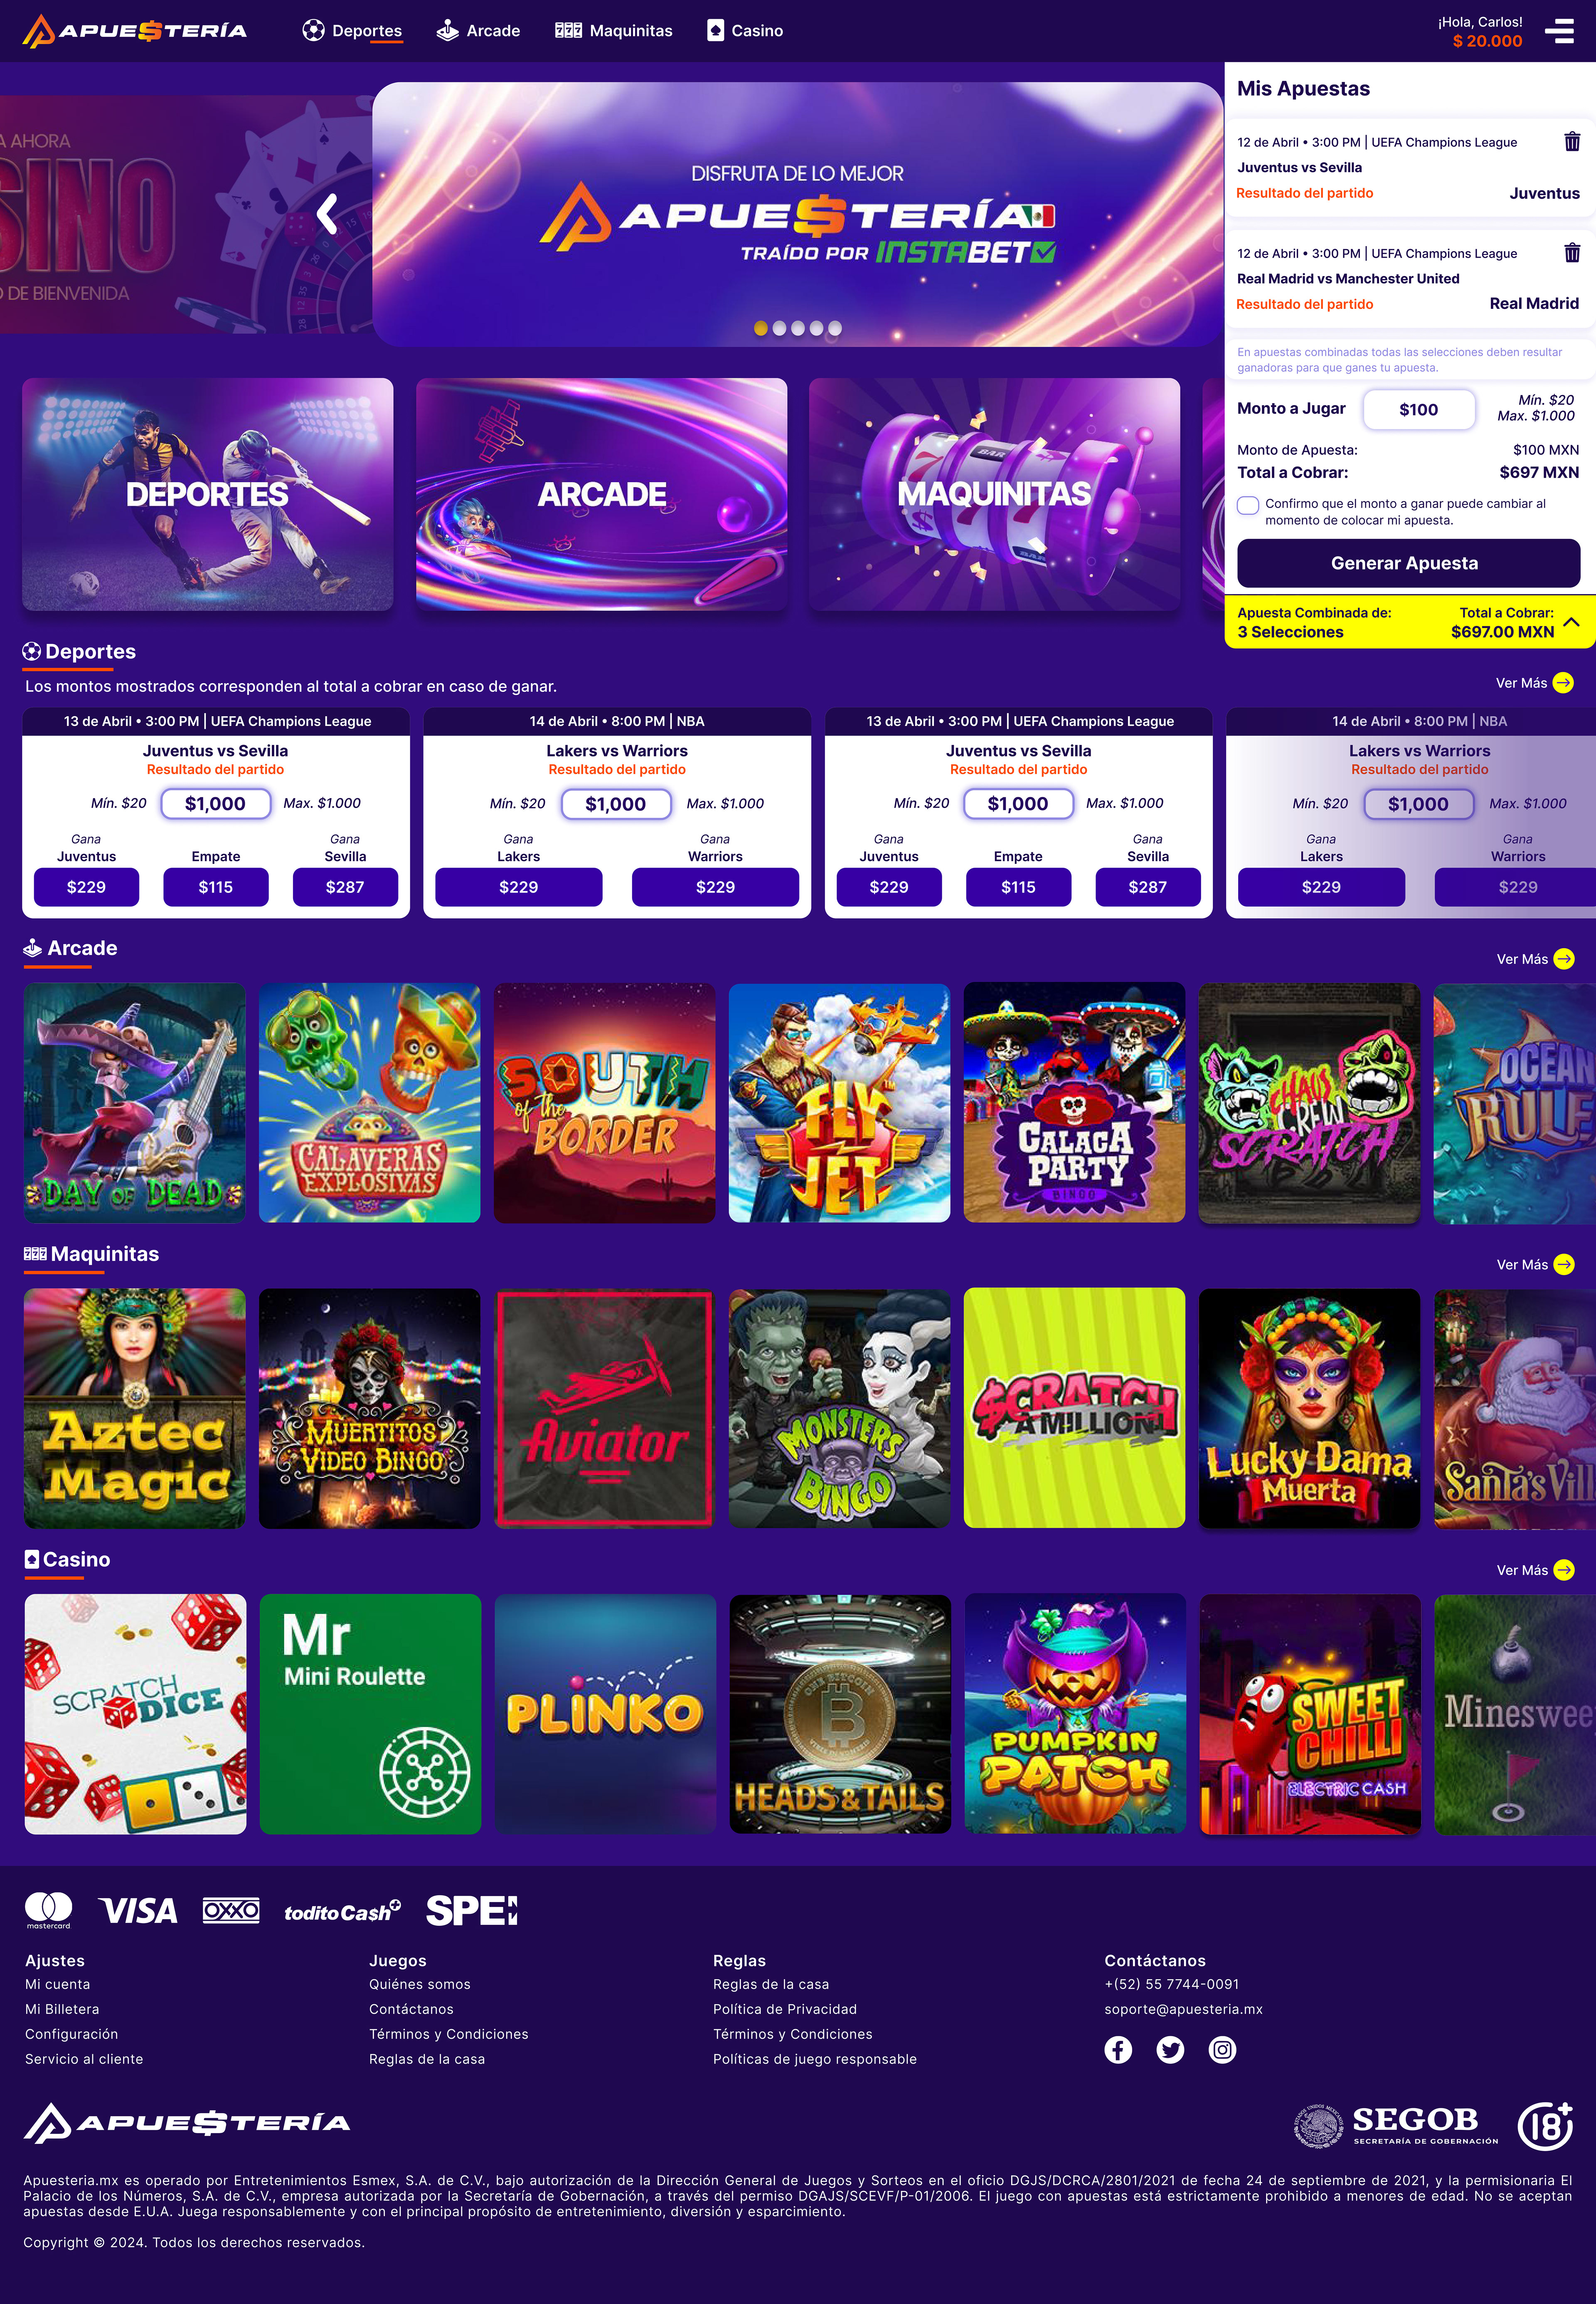This screenshot has width=1596, height=2304.
Task: Select the last carousel dot indicator
Action: point(835,328)
